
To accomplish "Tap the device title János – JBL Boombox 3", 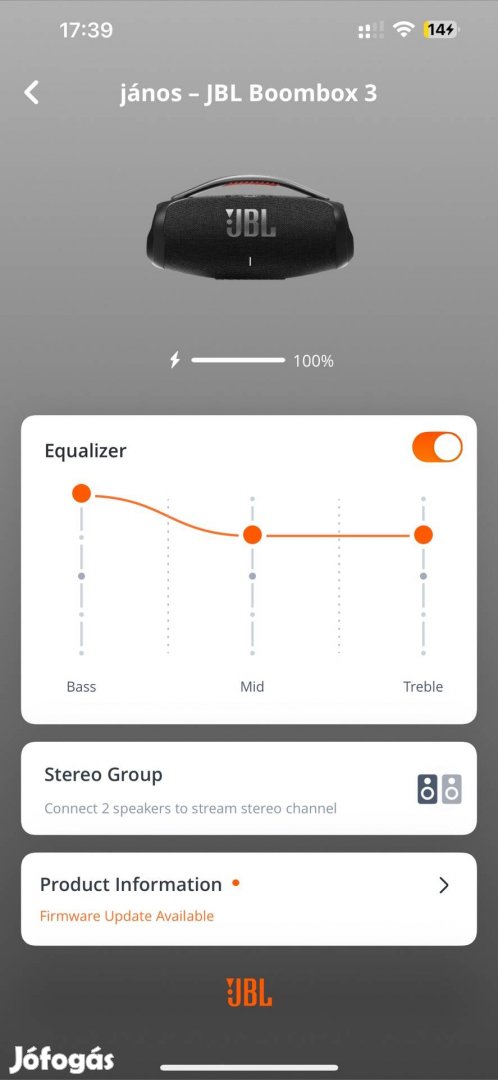I will [x=249, y=93].
